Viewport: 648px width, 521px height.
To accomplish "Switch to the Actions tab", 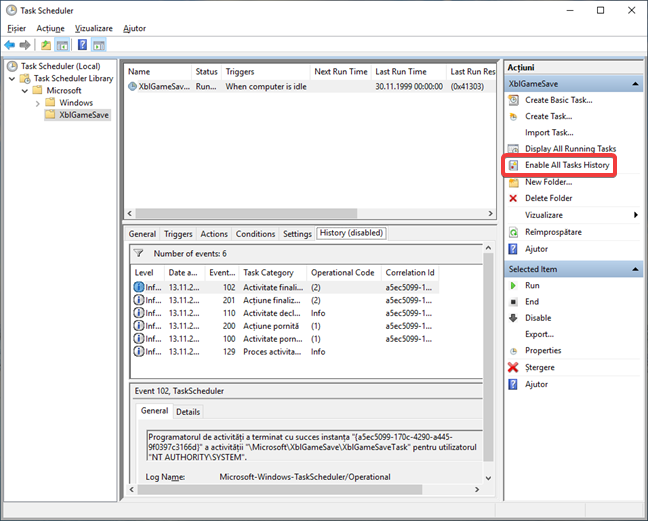I will click(x=214, y=234).
